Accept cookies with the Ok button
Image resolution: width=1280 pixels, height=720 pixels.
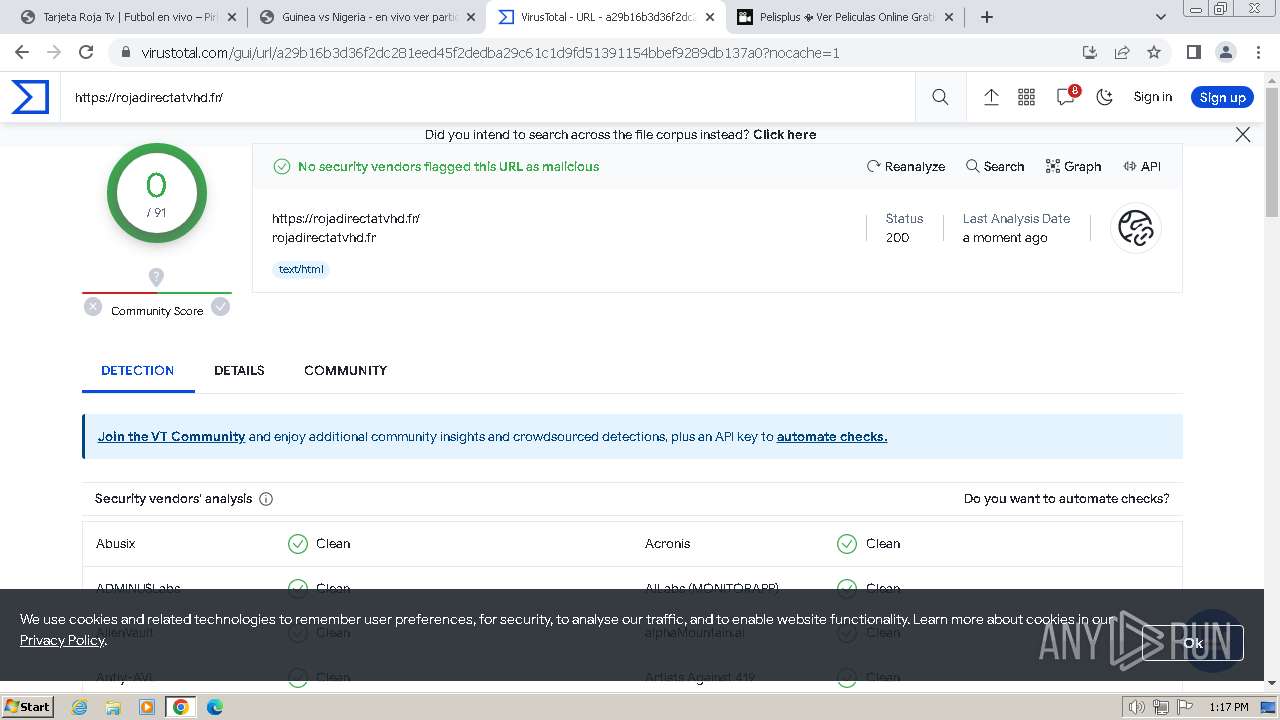pos(1193,643)
